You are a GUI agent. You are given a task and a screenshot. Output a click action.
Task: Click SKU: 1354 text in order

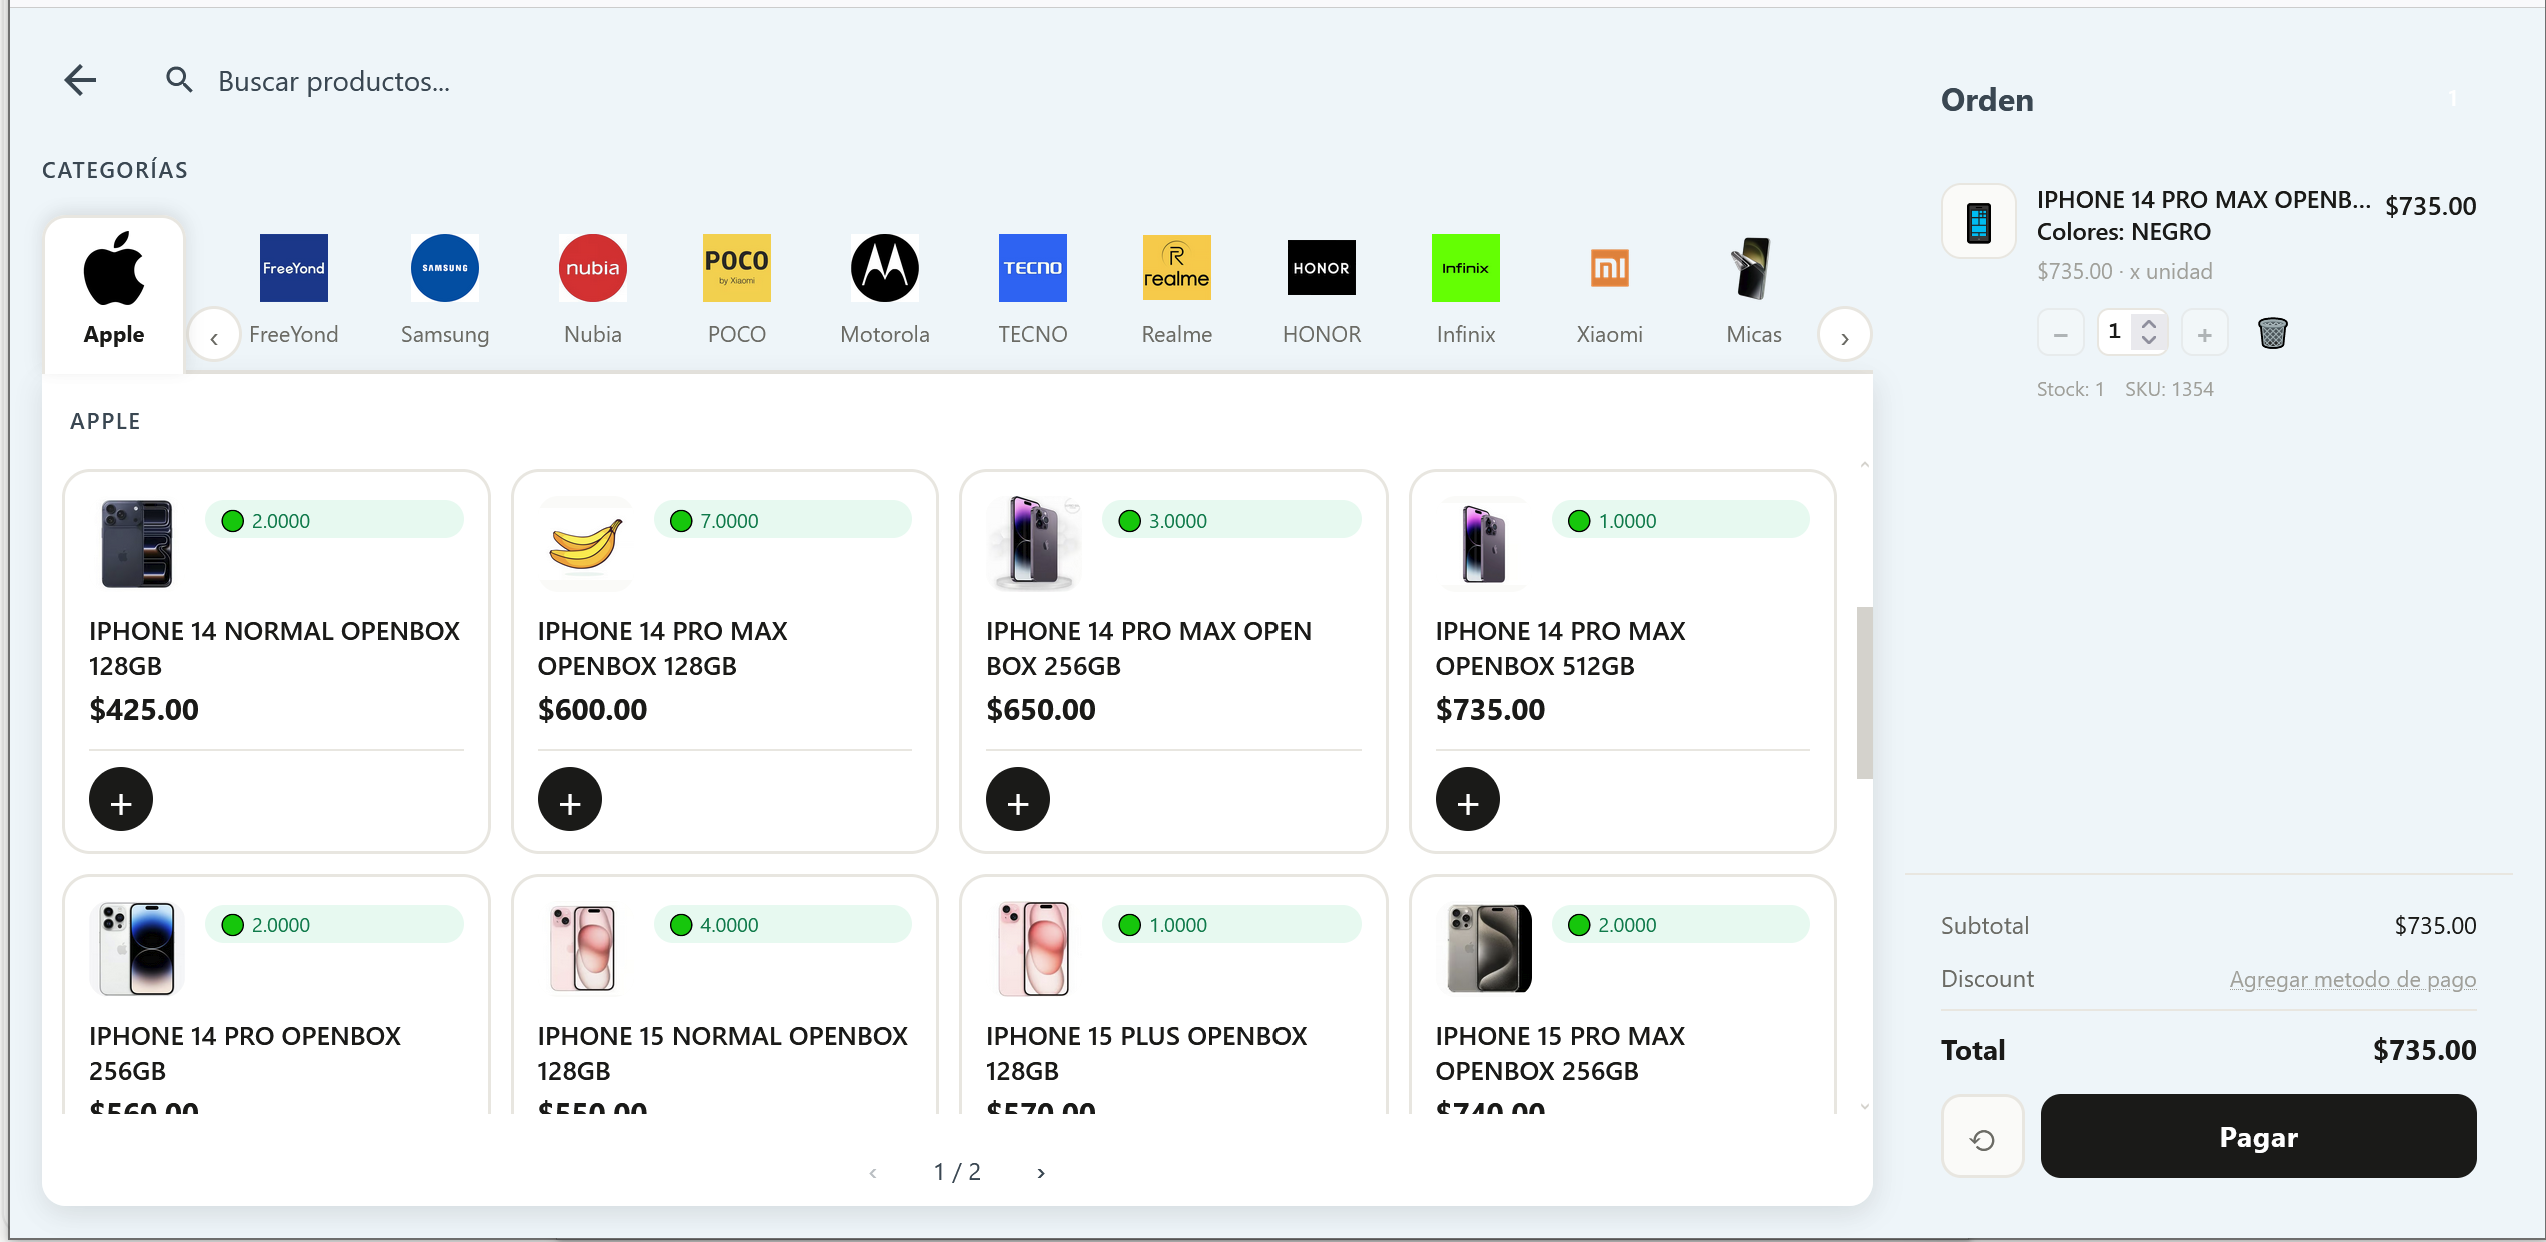click(2169, 390)
